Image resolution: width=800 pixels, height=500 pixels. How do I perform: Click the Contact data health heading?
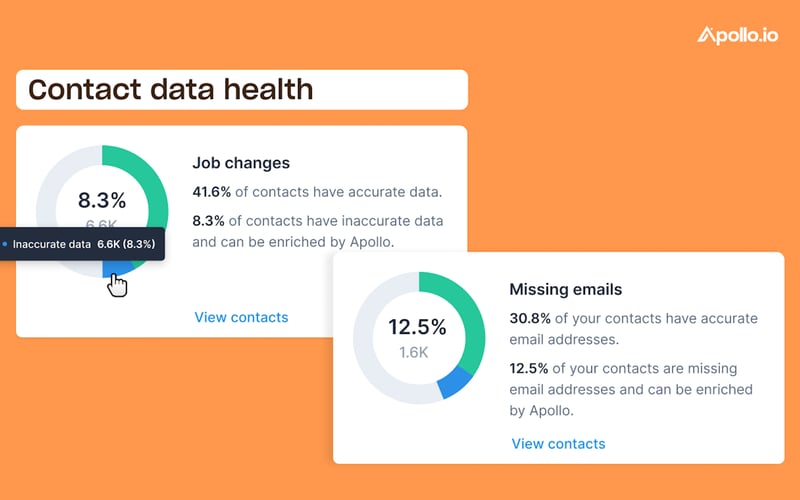(x=170, y=89)
